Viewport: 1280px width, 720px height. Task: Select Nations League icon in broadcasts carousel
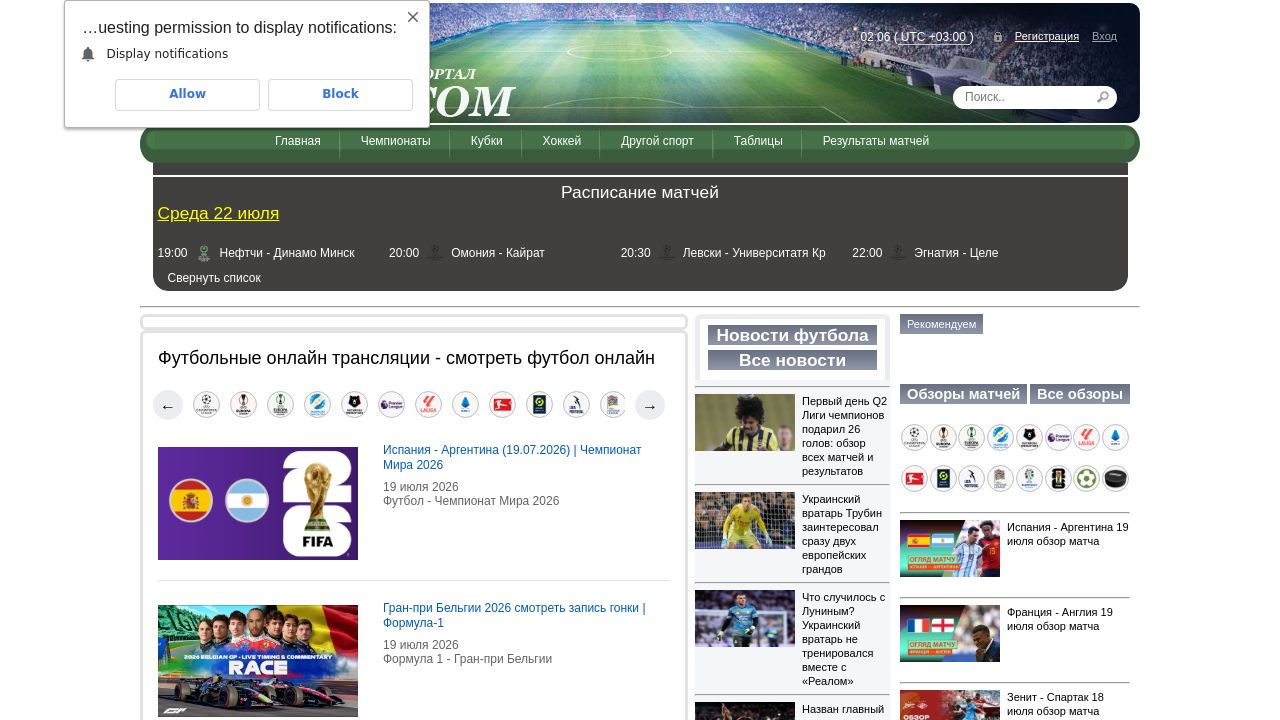click(613, 404)
